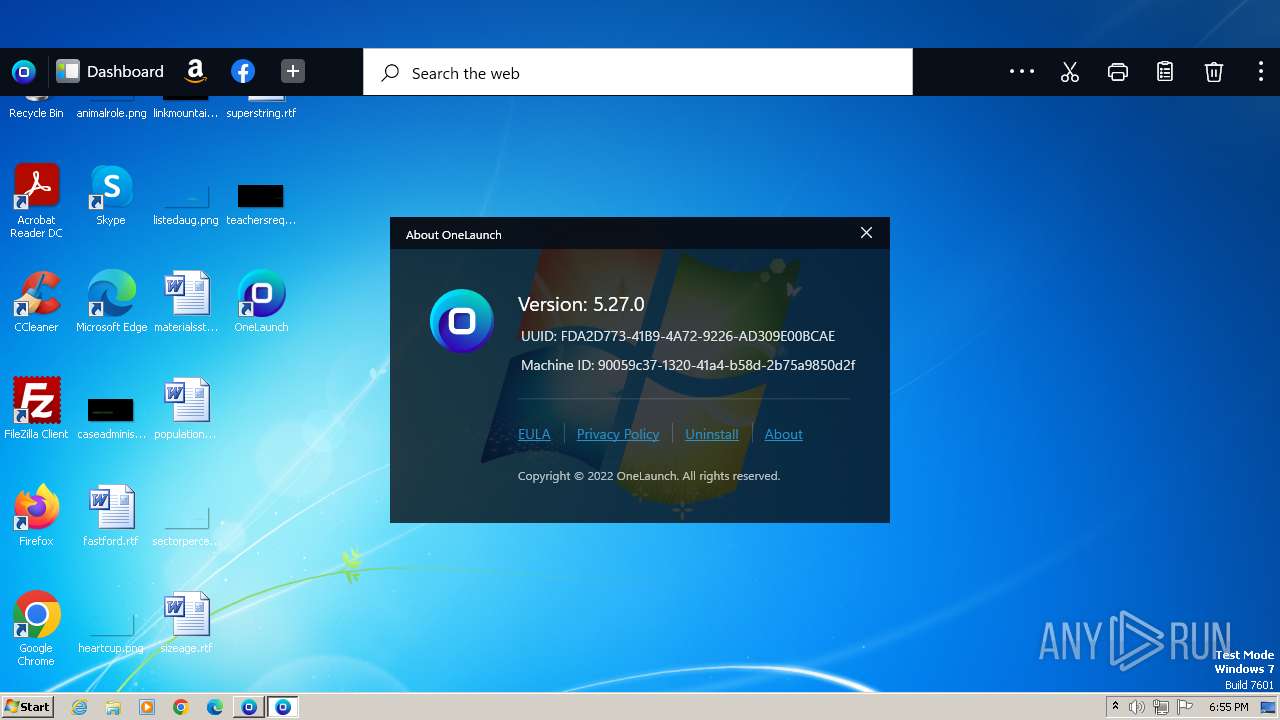Click the printer icon in the top bar
1280x720 pixels.
[1118, 72]
